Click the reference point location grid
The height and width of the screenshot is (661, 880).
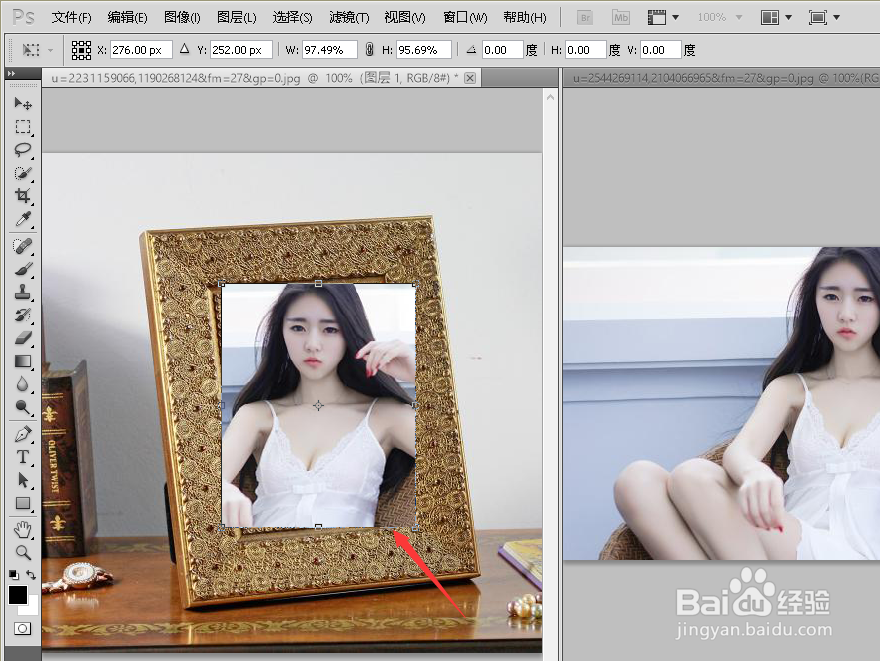[x=81, y=50]
